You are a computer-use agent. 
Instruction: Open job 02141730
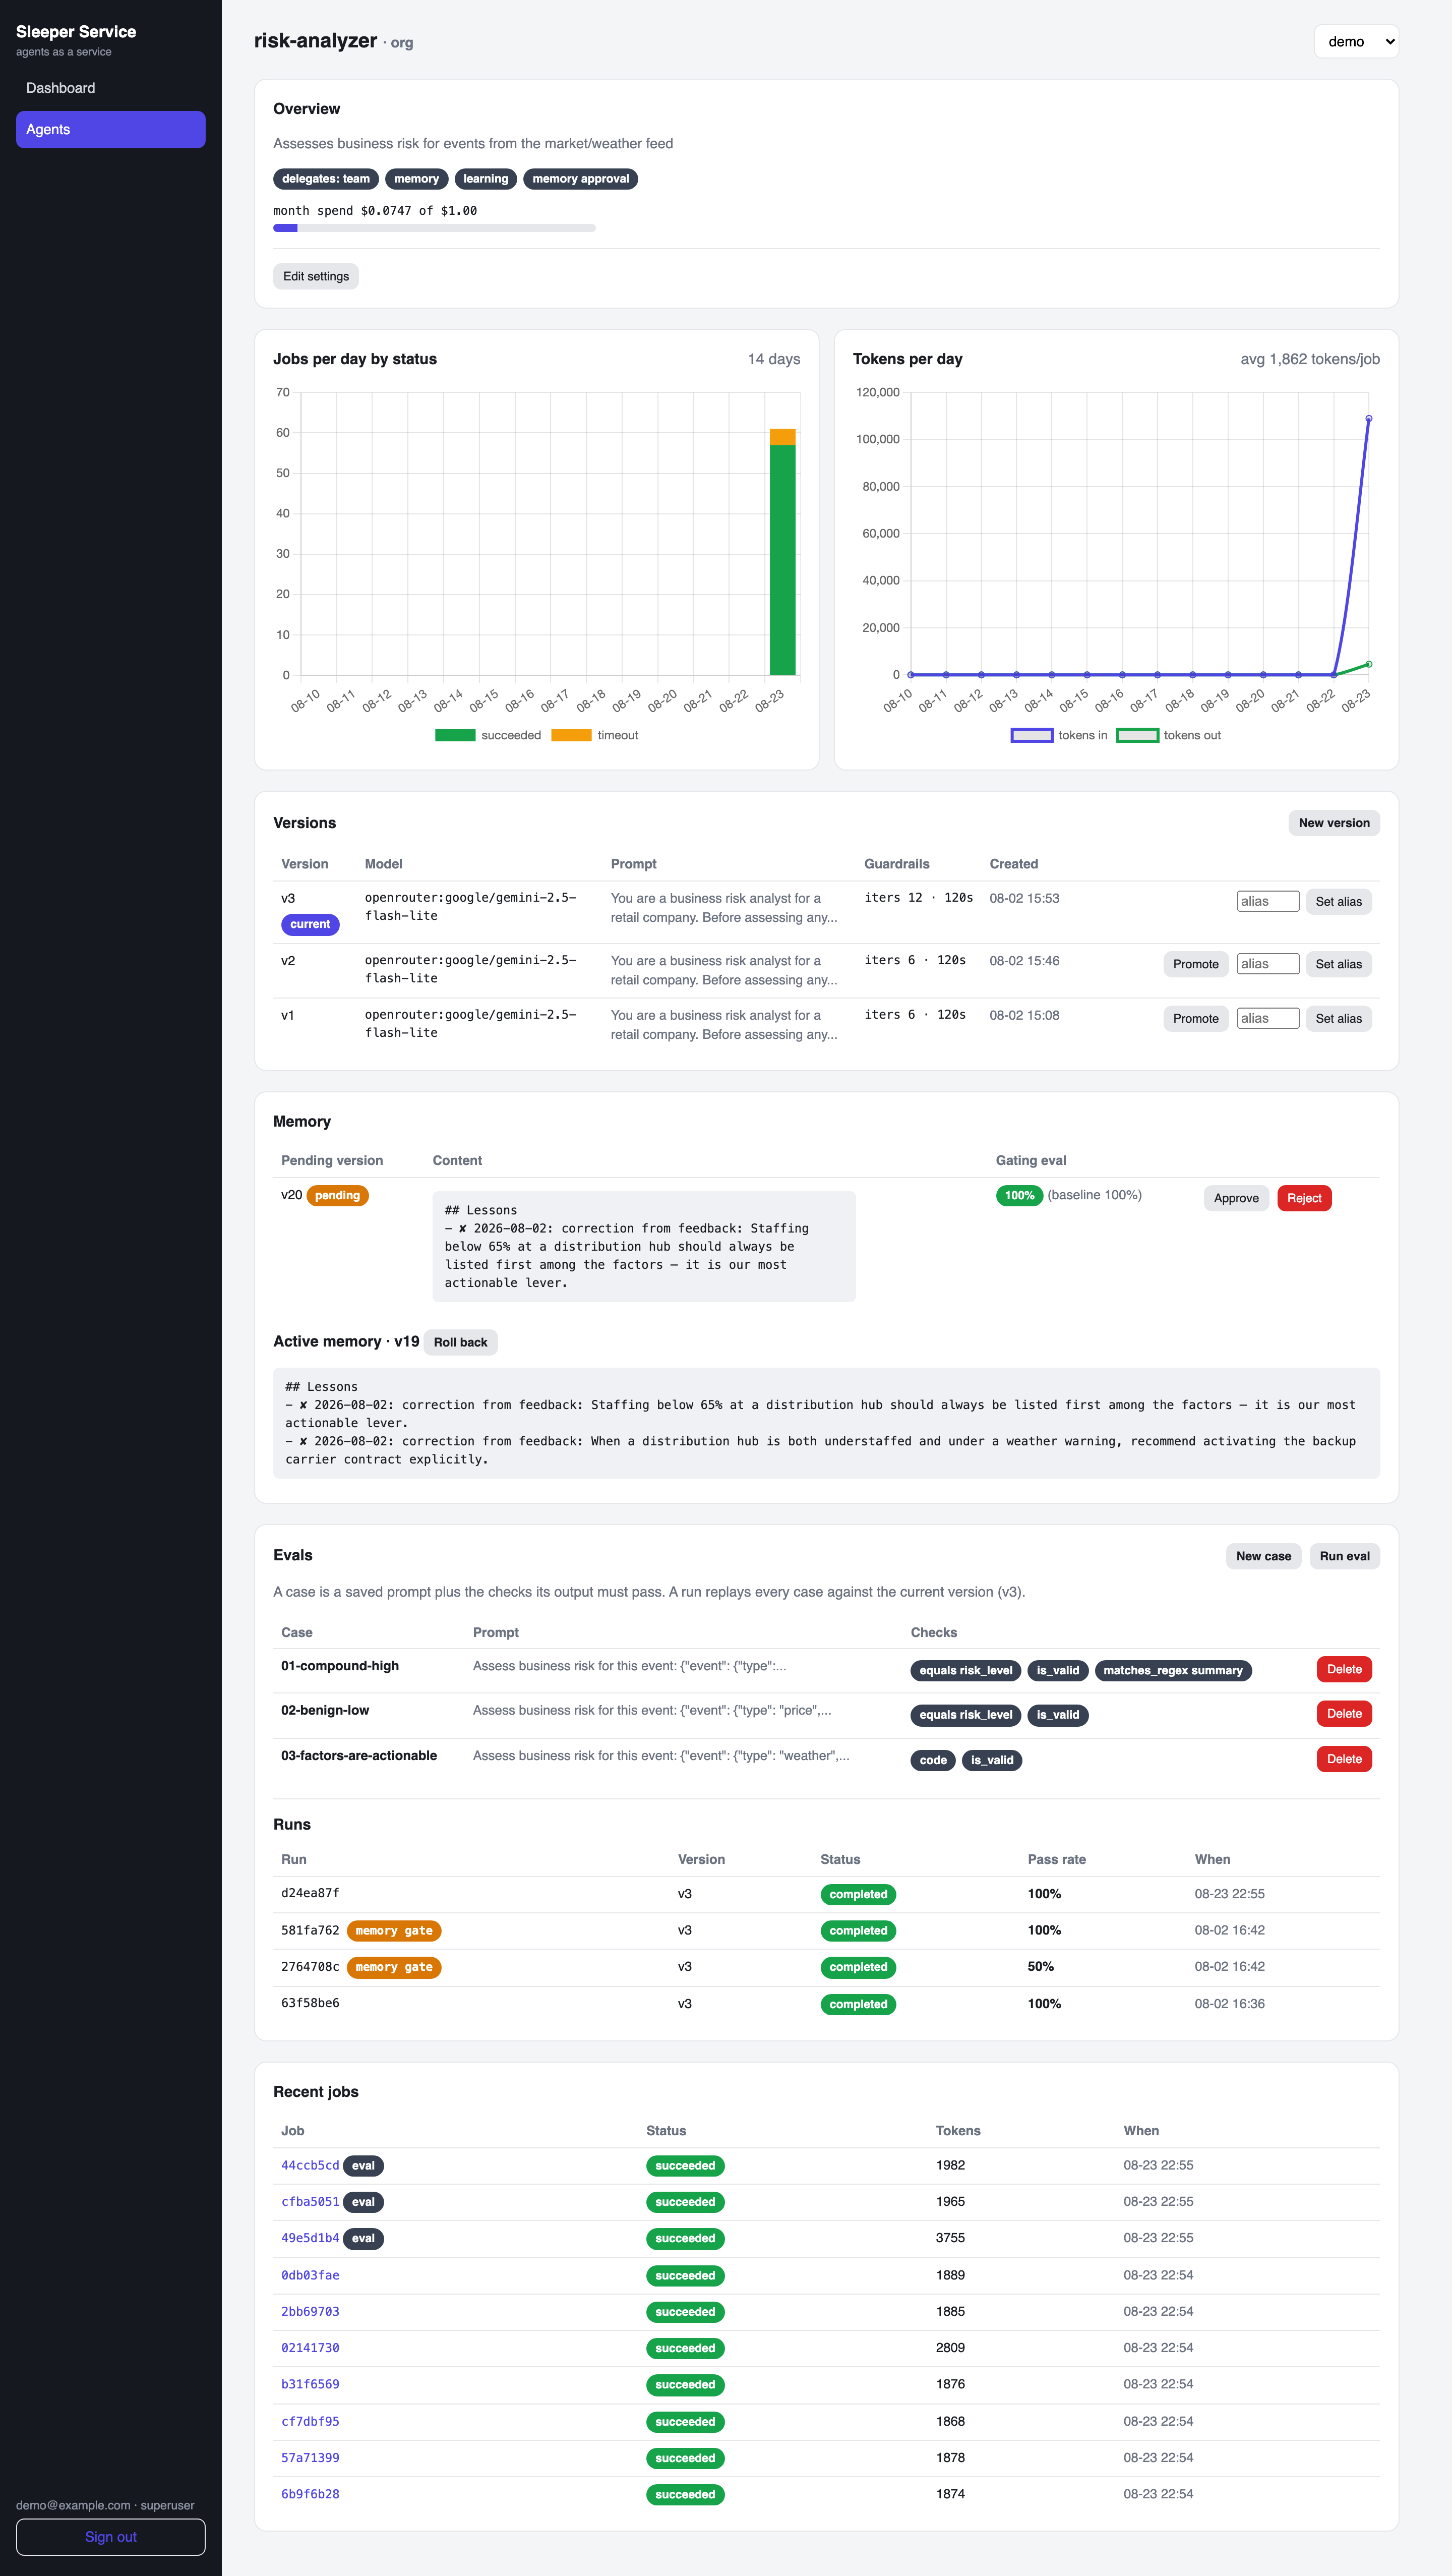(310, 2349)
